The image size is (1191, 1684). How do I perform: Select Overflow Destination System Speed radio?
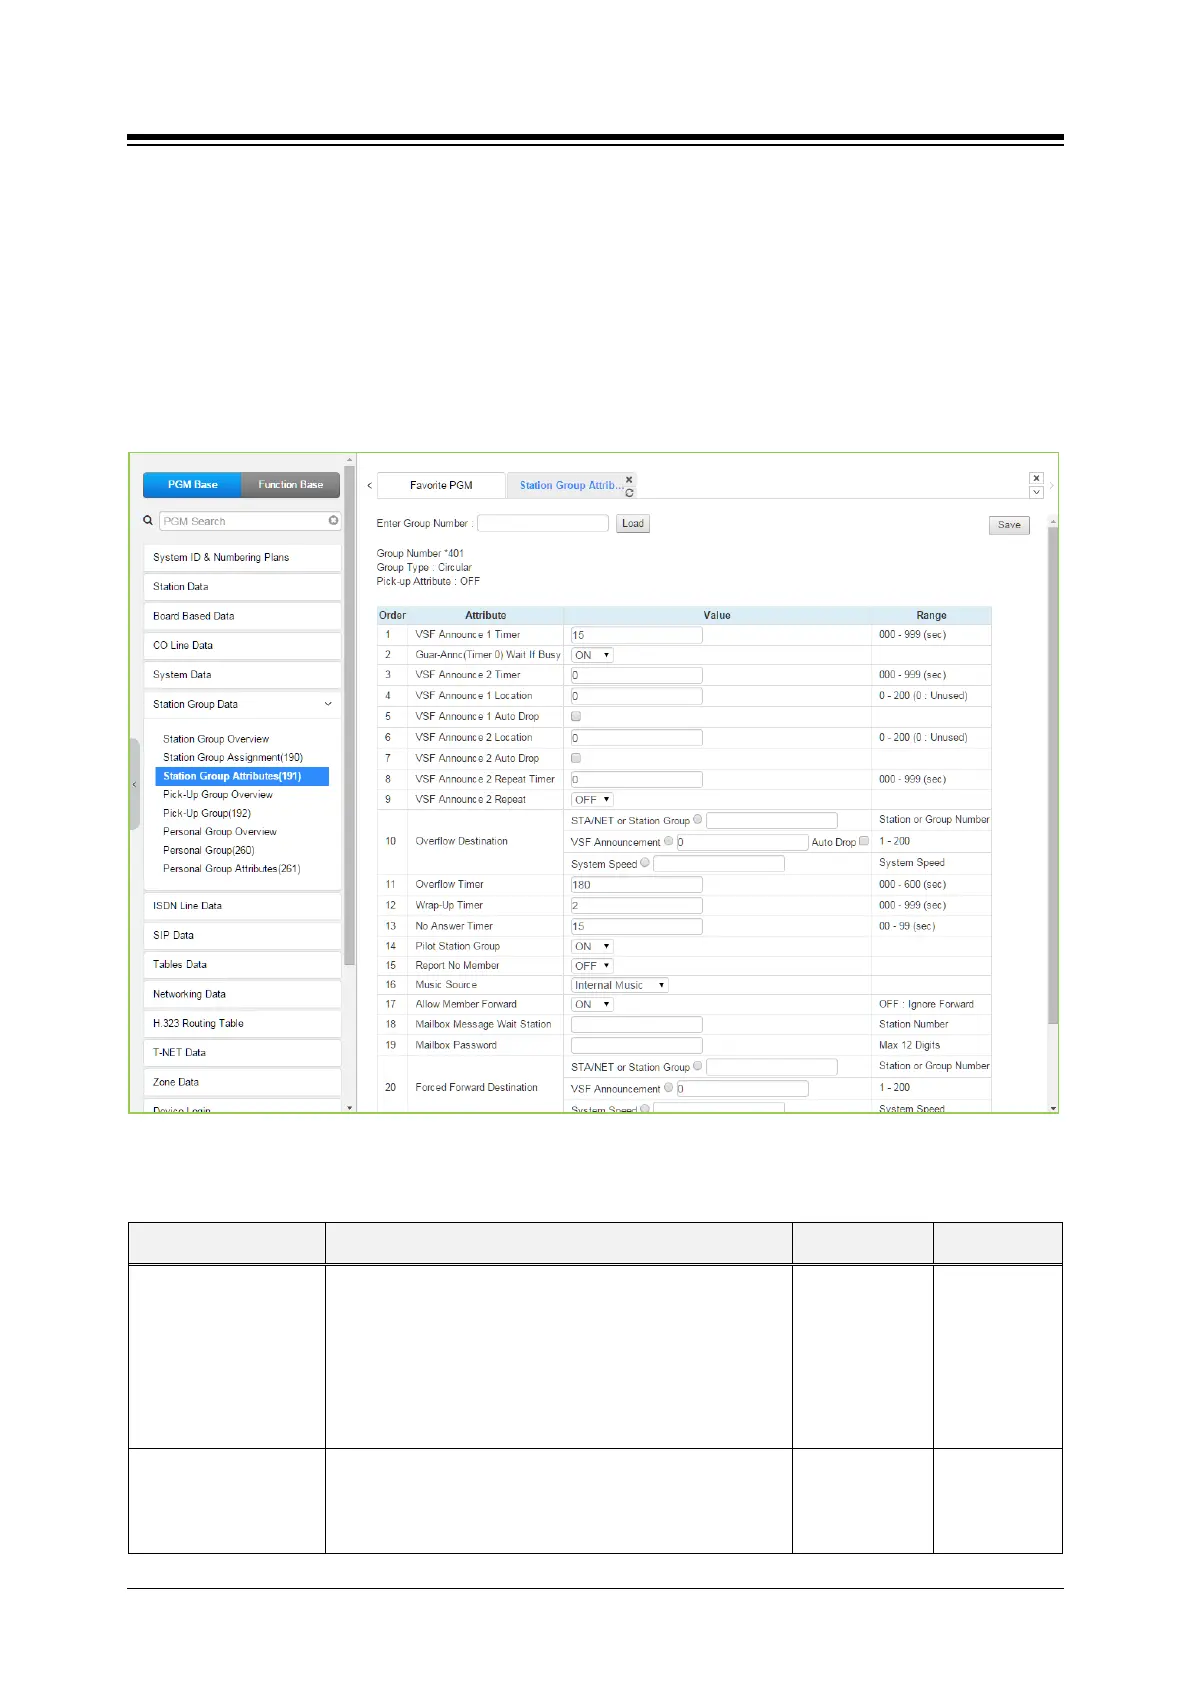pyautogui.click(x=645, y=863)
